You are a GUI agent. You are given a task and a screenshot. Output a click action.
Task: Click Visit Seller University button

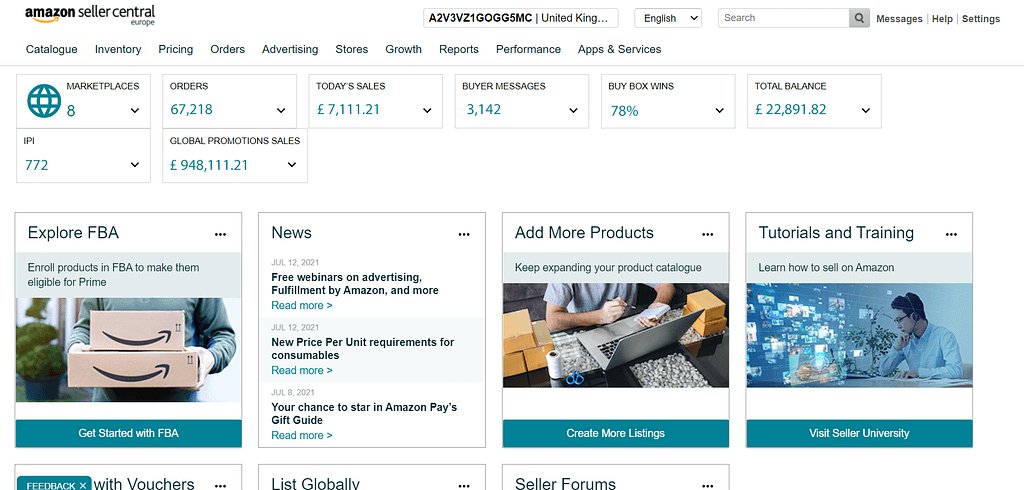(859, 433)
